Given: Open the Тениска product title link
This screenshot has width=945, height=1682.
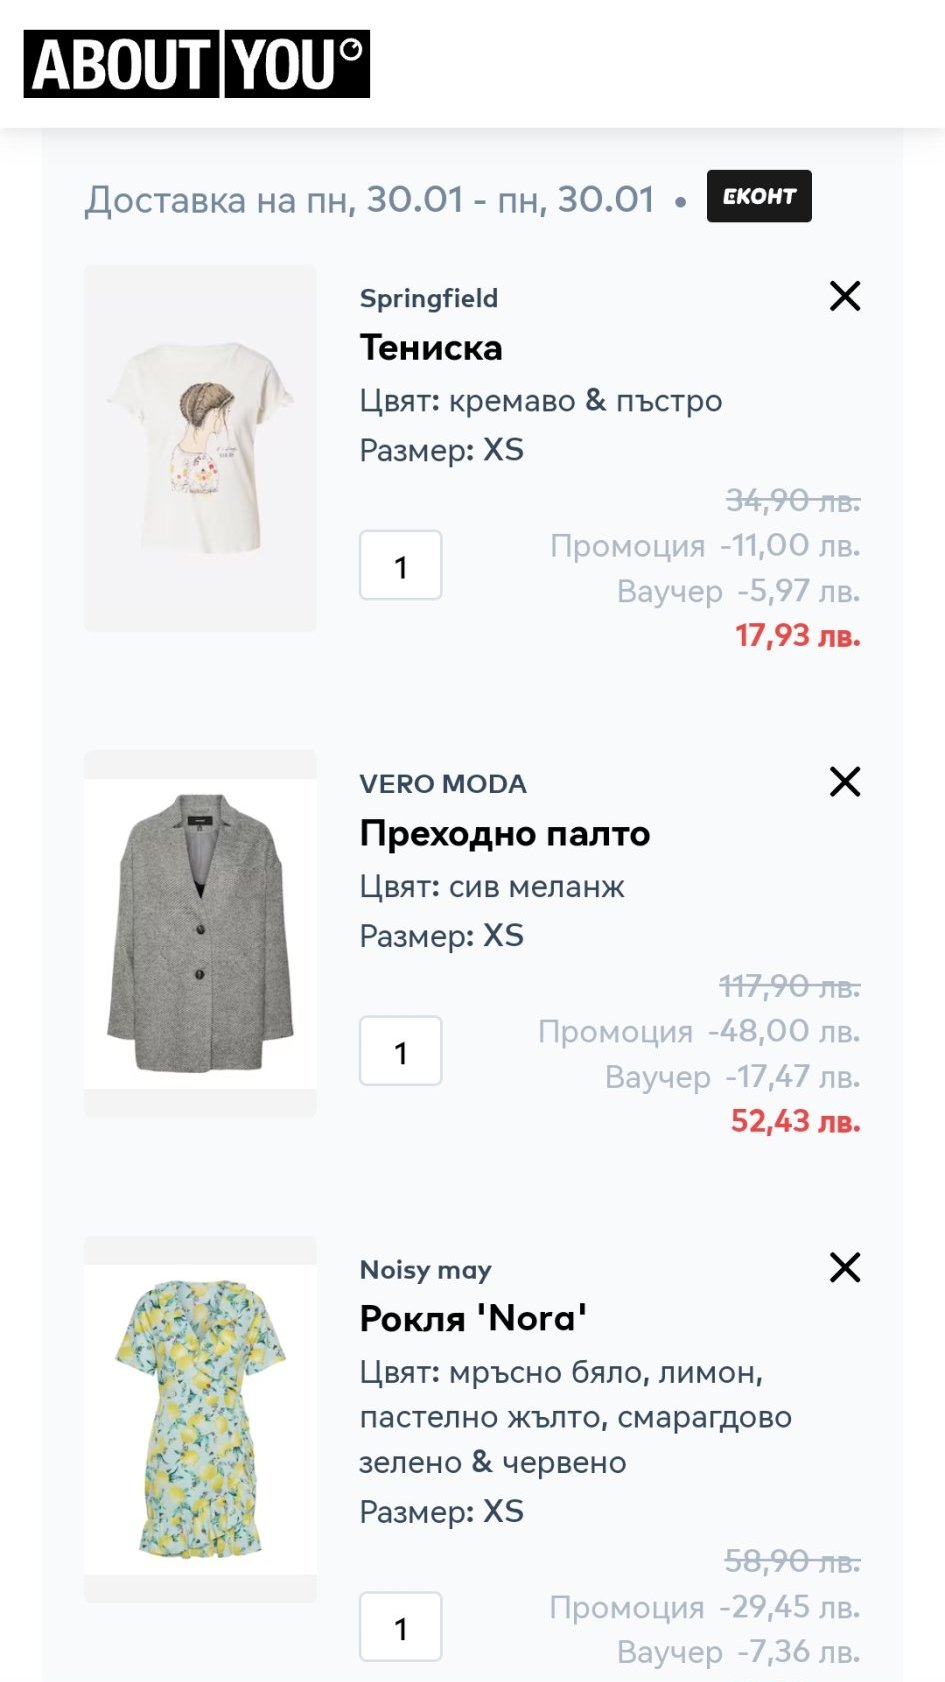Looking at the screenshot, I should click(x=431, y=348).
